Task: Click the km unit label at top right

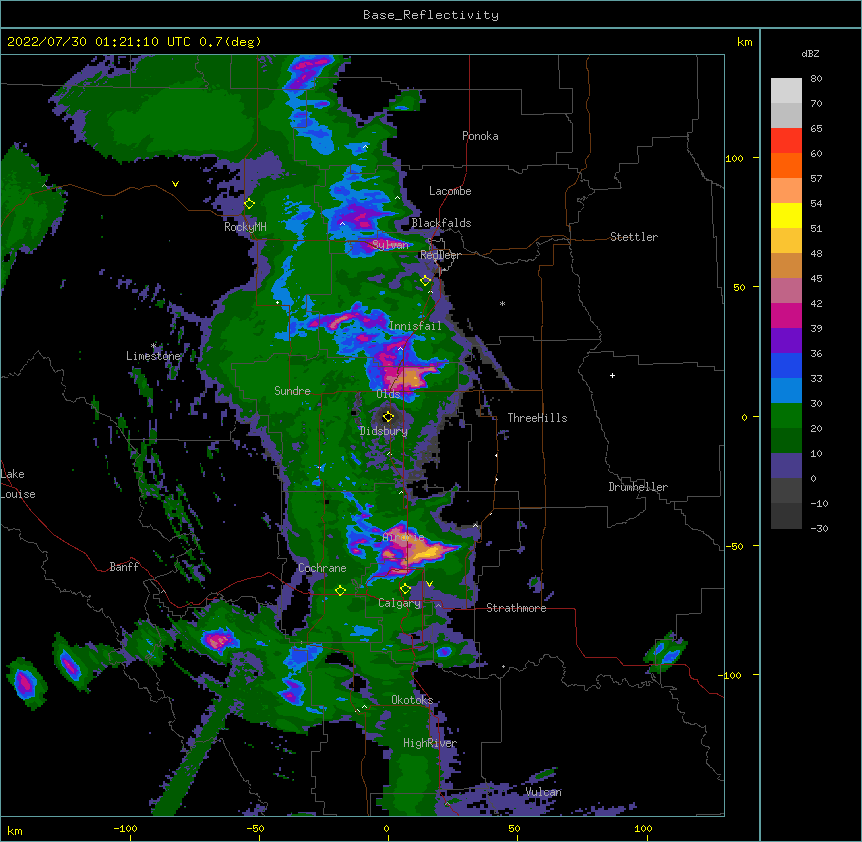Action: (x=744, y=42)
